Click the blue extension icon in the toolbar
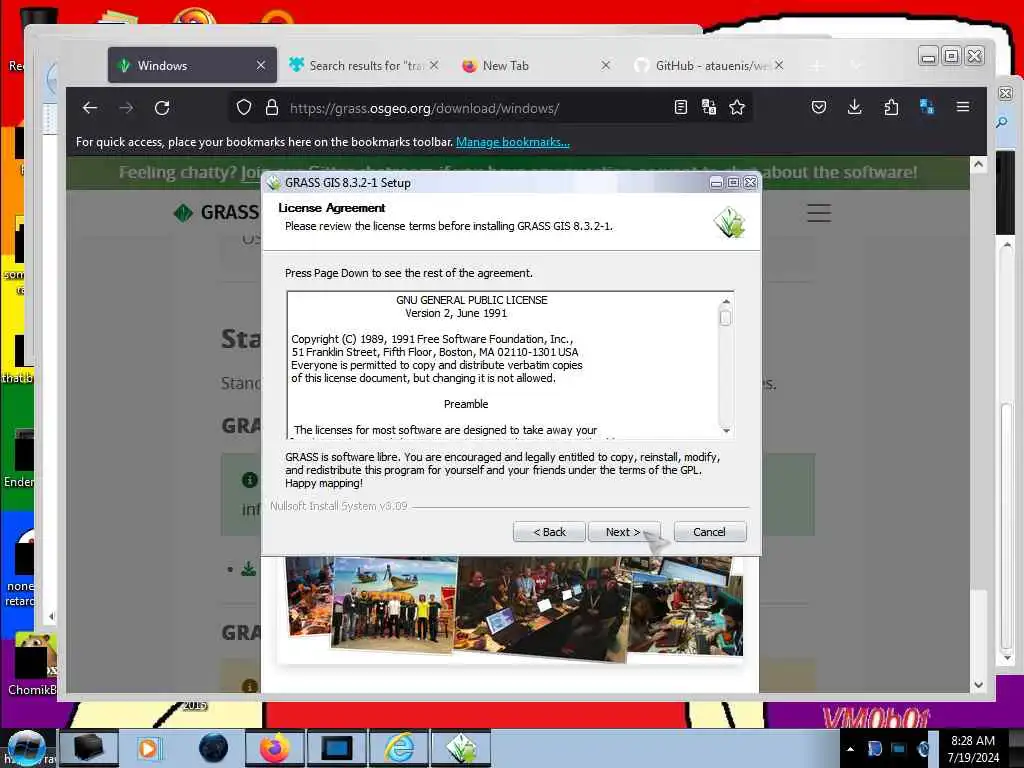Viewport: 1024px width, 768px height. 926,107
